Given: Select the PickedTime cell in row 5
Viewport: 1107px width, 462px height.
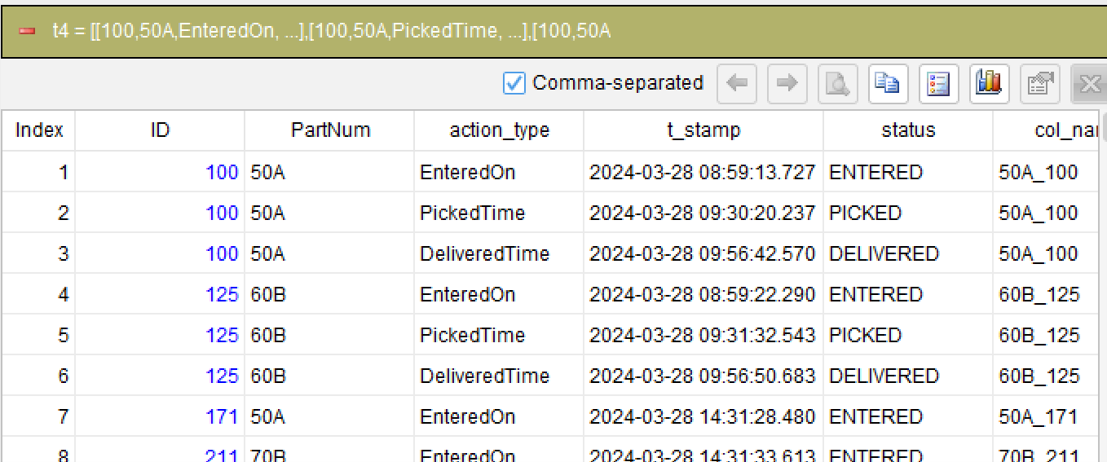Looking at the screenshot, I should 499,335.
